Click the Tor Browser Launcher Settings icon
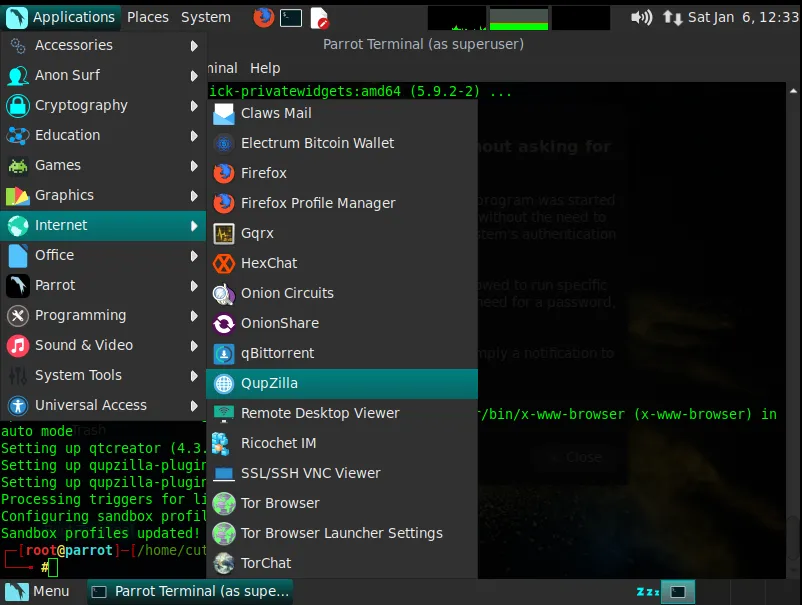This screenshot has width=802, height=605. (224, 533)
